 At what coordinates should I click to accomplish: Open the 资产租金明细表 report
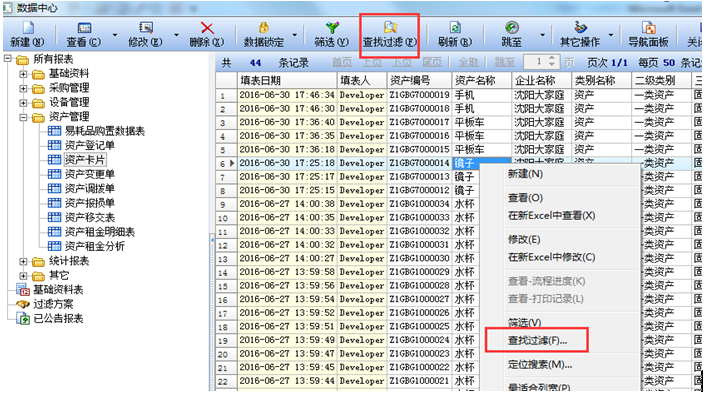tap(100, 232)
